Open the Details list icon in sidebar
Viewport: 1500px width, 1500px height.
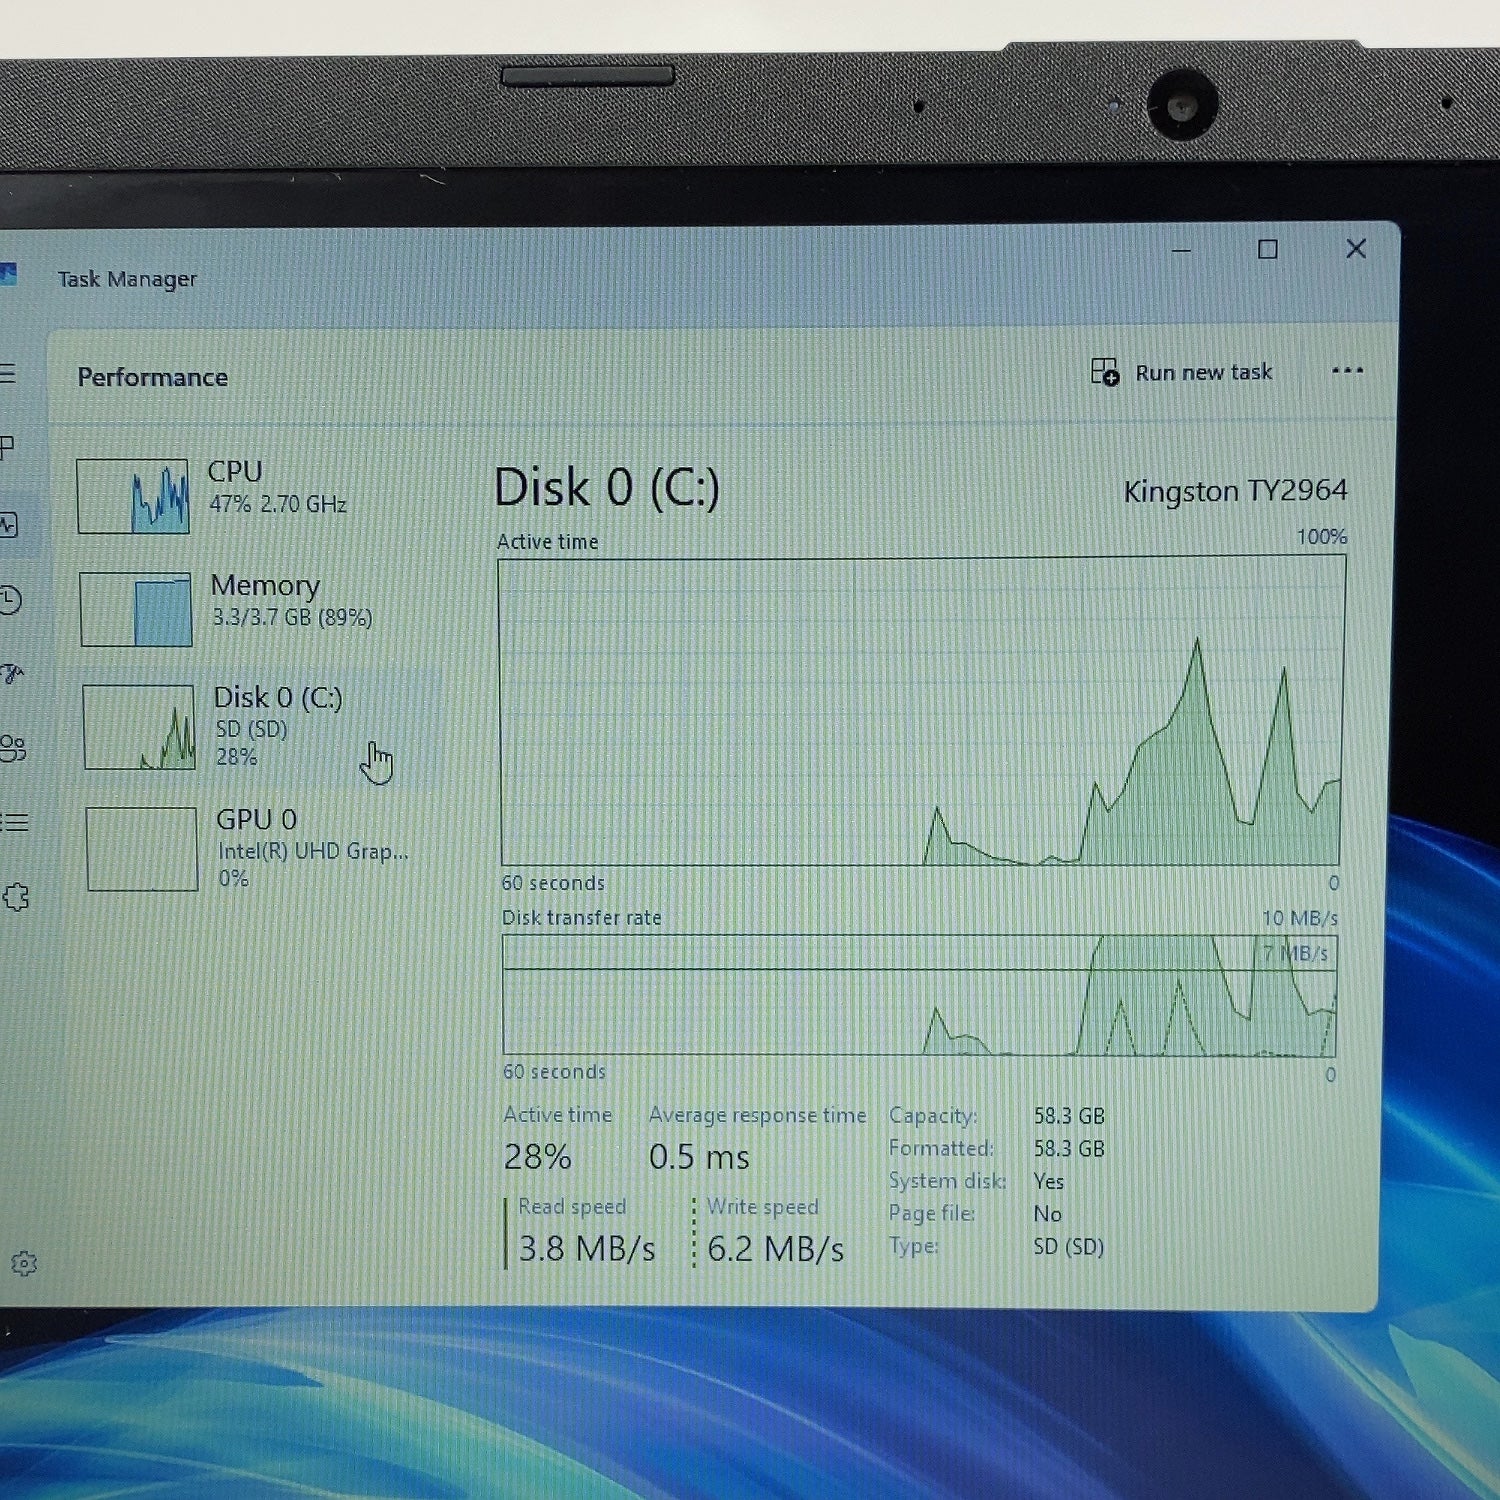tap(13, 822)
